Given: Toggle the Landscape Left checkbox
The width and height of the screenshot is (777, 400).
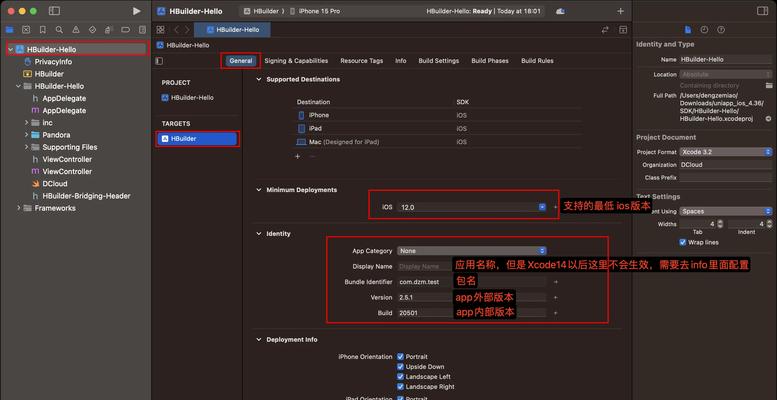Looking at the screenshot, I should pyautogui.click(x=401, y=377).
